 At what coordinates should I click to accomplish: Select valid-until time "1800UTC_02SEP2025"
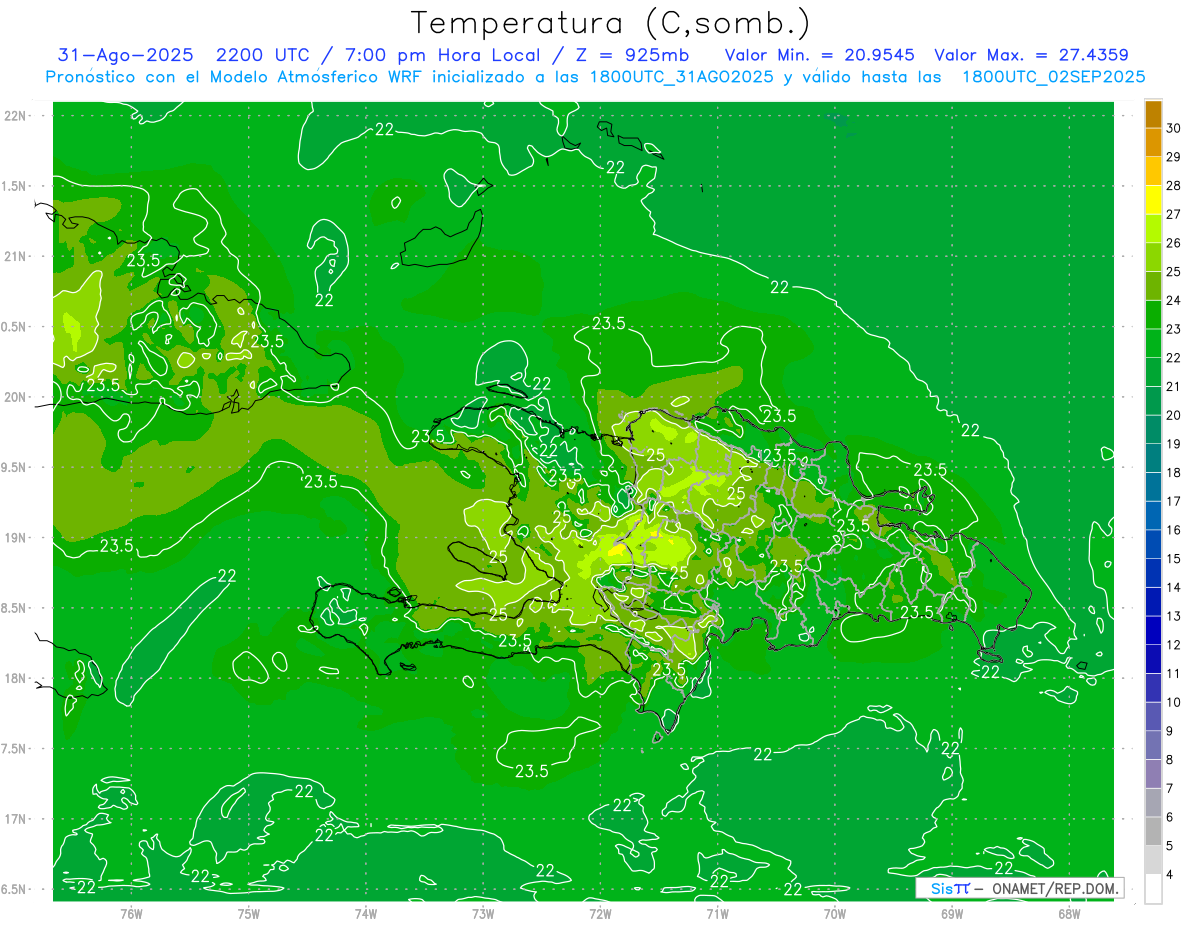click(1053, 78)
